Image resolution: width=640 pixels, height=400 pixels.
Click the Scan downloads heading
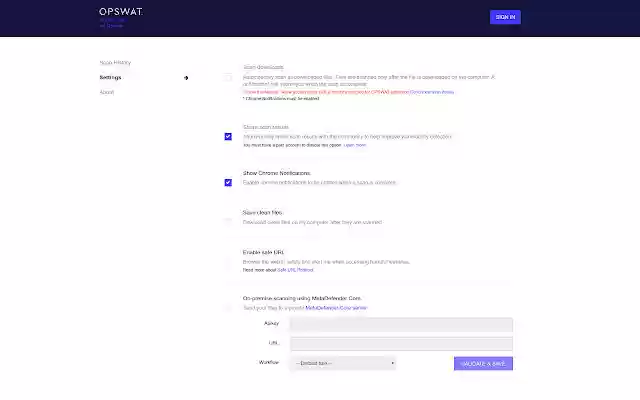(263, 67)
